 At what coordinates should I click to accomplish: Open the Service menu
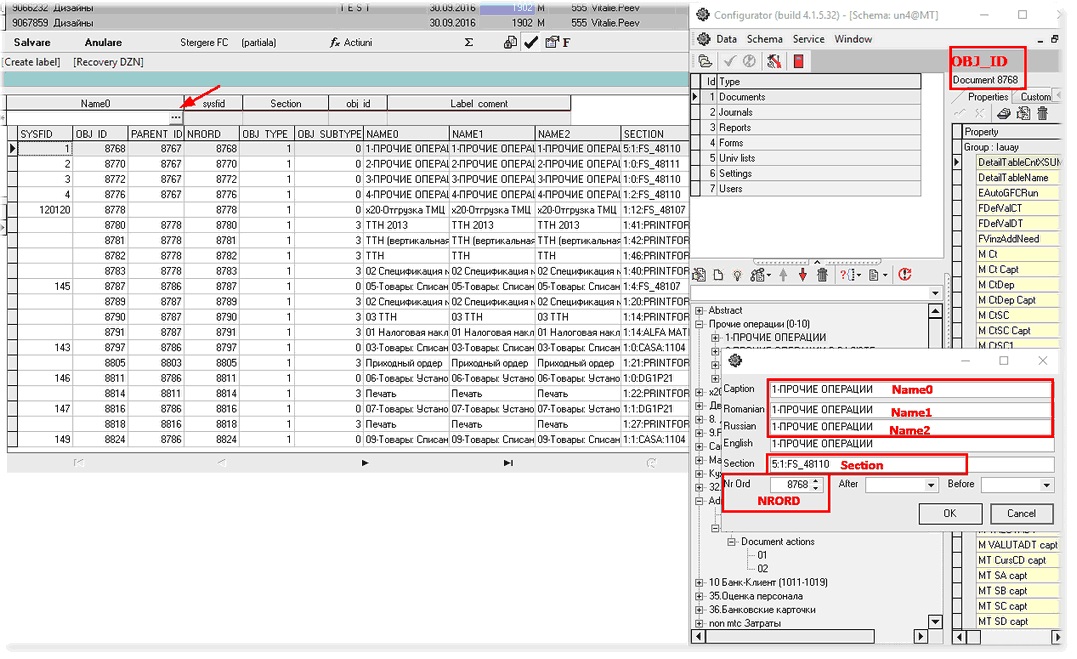tap(808, 39)
